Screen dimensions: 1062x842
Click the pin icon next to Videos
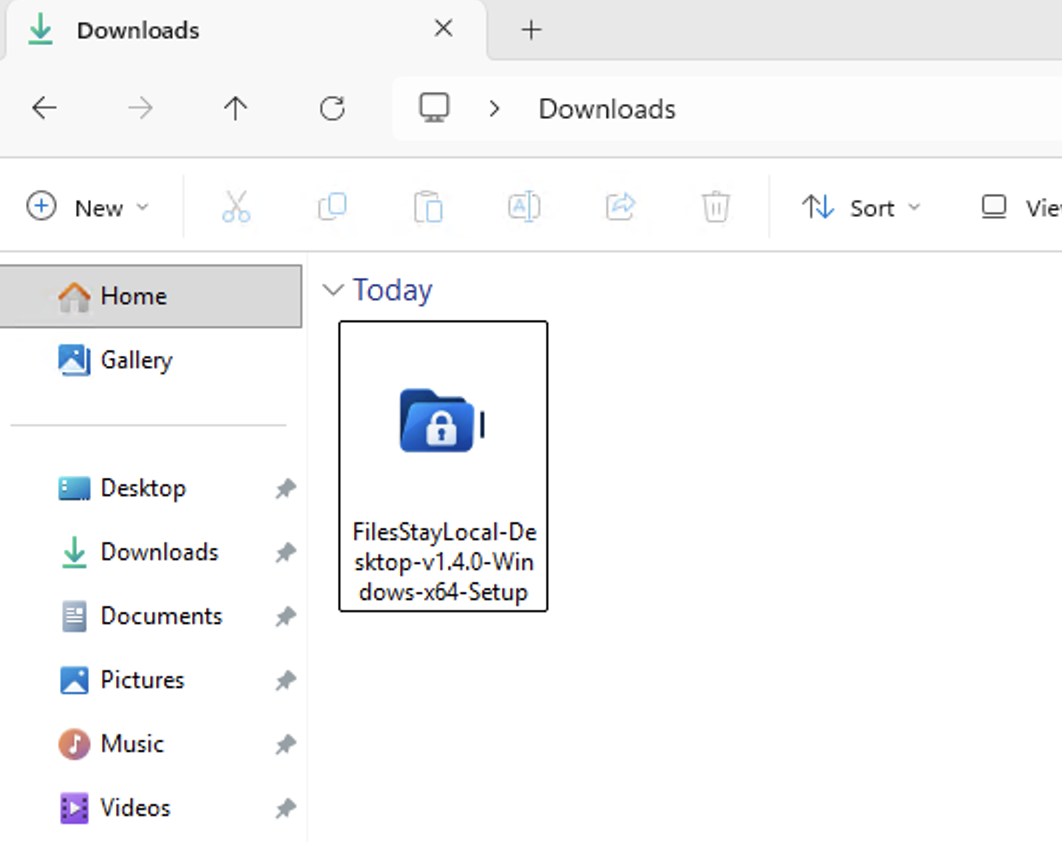coord(286,808)
